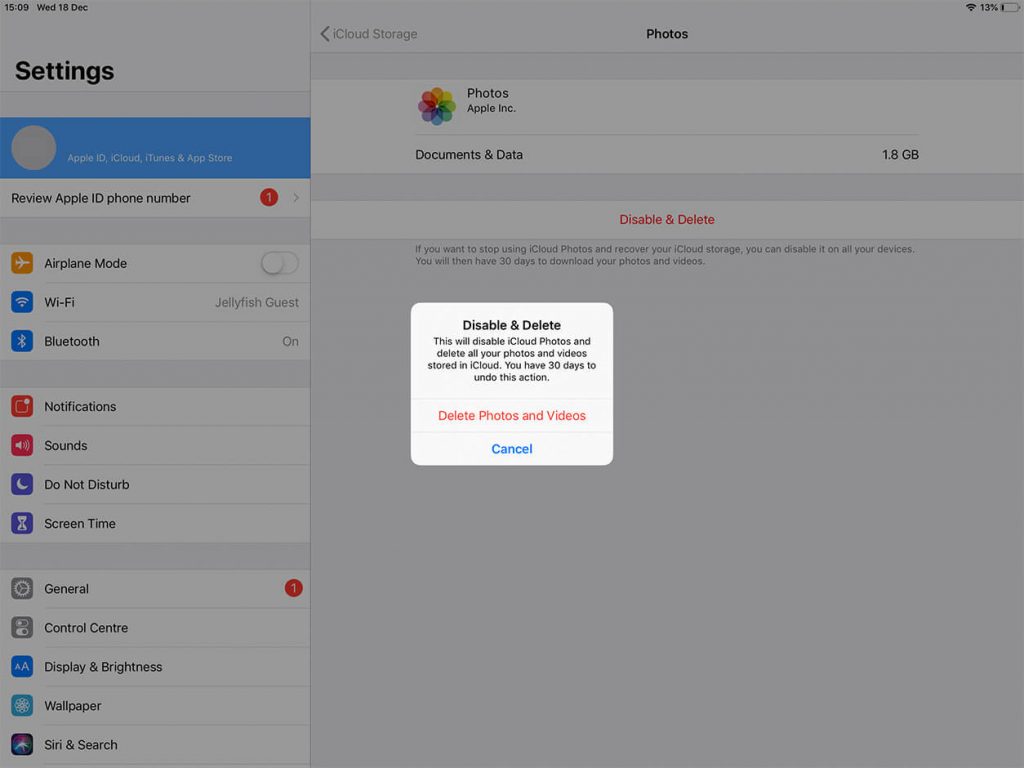Tap iCloud Storage back link text
Viewport: 1024px width, 768px height.
[375, 34]
